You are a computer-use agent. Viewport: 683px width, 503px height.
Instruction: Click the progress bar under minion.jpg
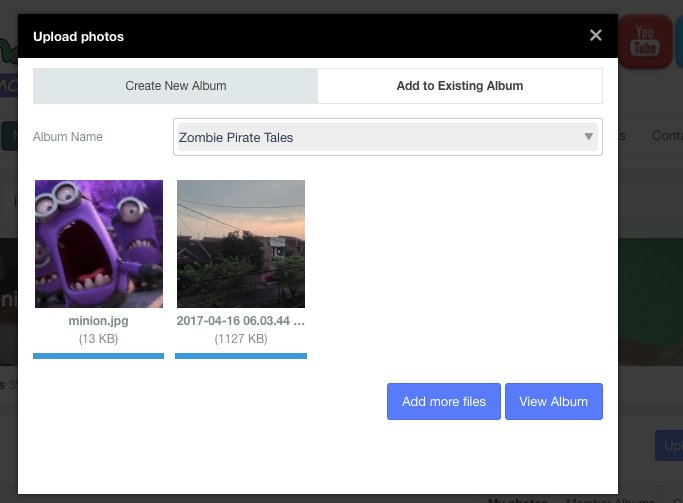(x=98, y=356)
